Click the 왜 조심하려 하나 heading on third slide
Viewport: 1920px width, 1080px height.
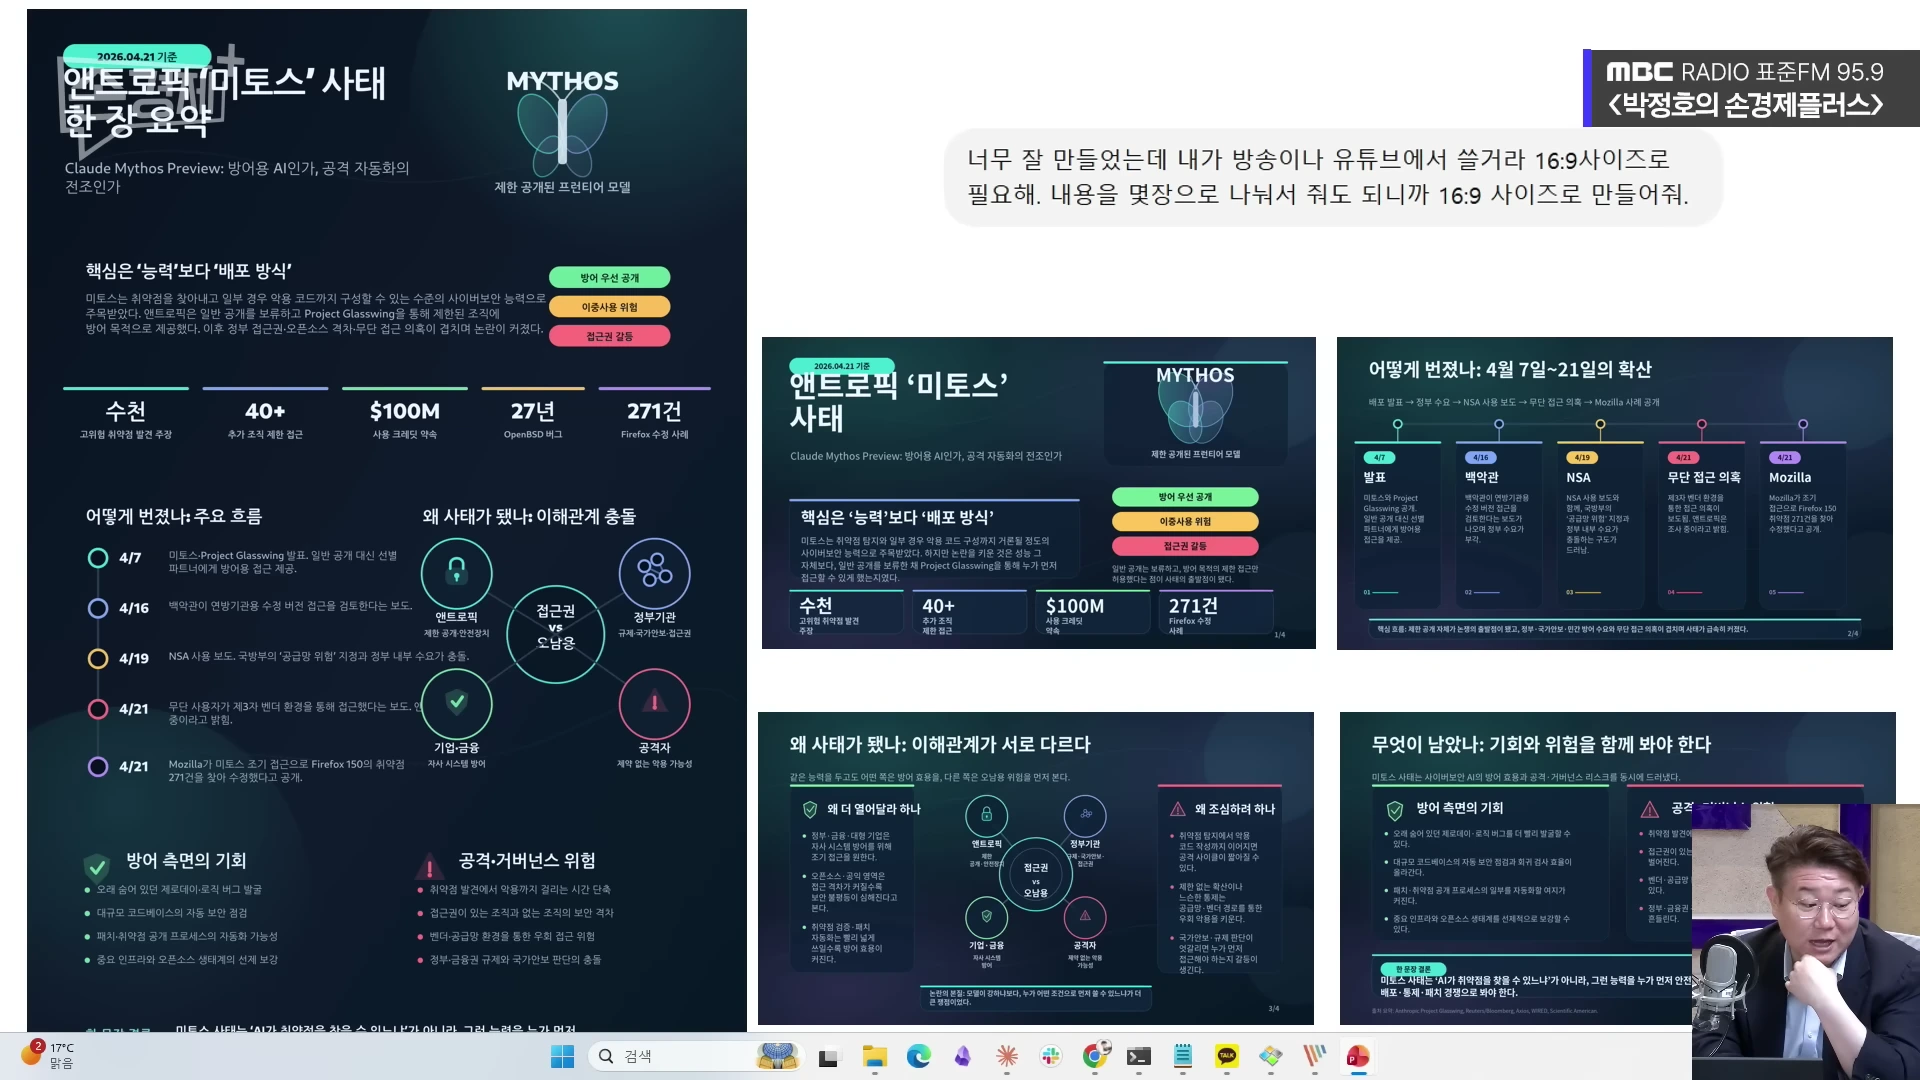pyautogui.click(x=1235, y=809)
